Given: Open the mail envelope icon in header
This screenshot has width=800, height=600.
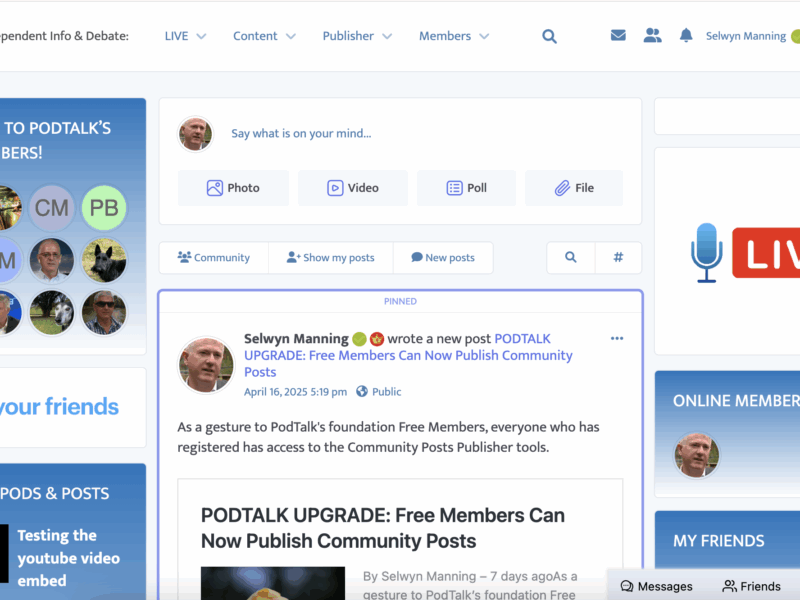Looking at the screenshot, I should [x=618, y=35].
